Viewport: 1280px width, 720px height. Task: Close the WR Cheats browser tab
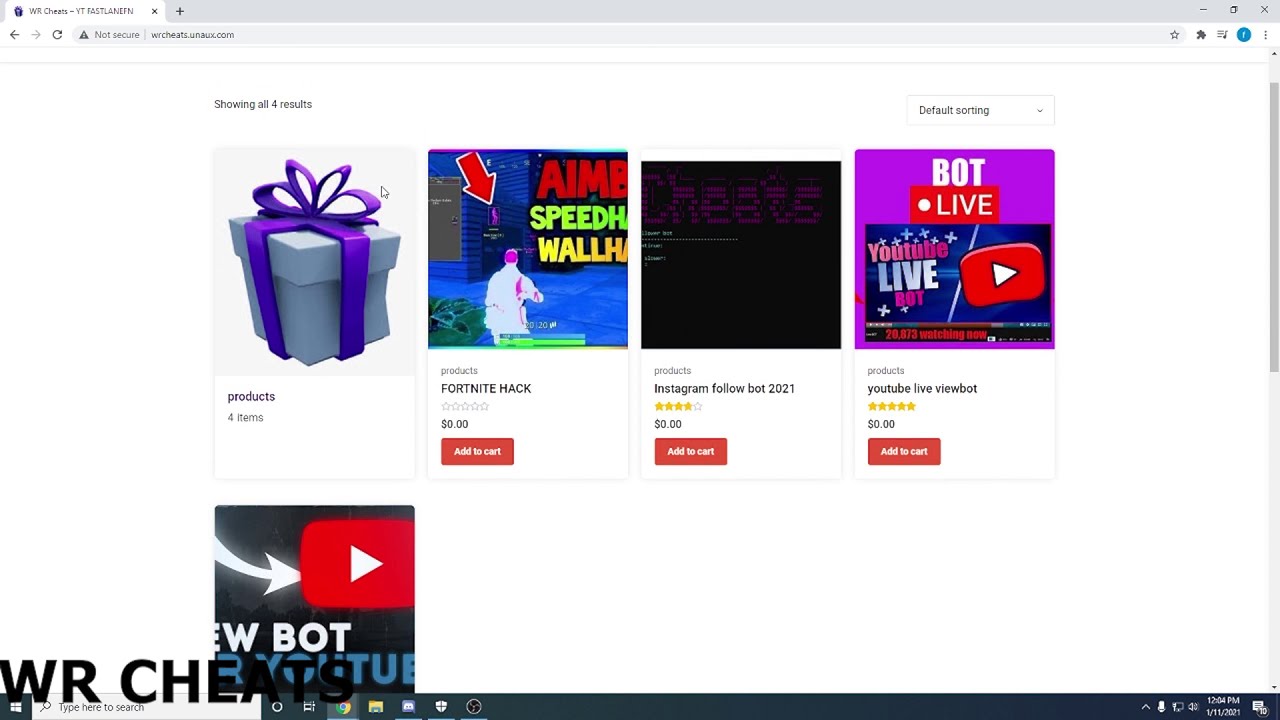click(x=154, y=11)
